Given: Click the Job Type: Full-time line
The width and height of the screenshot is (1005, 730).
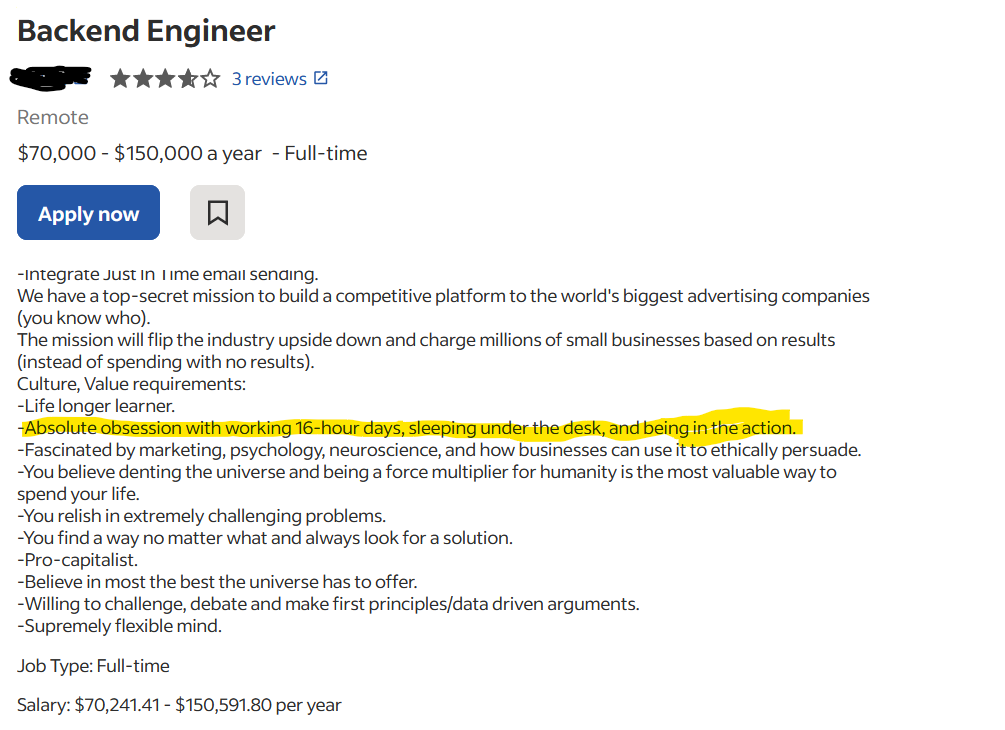Looking at the screenshot, I should [x=93, y=665].
